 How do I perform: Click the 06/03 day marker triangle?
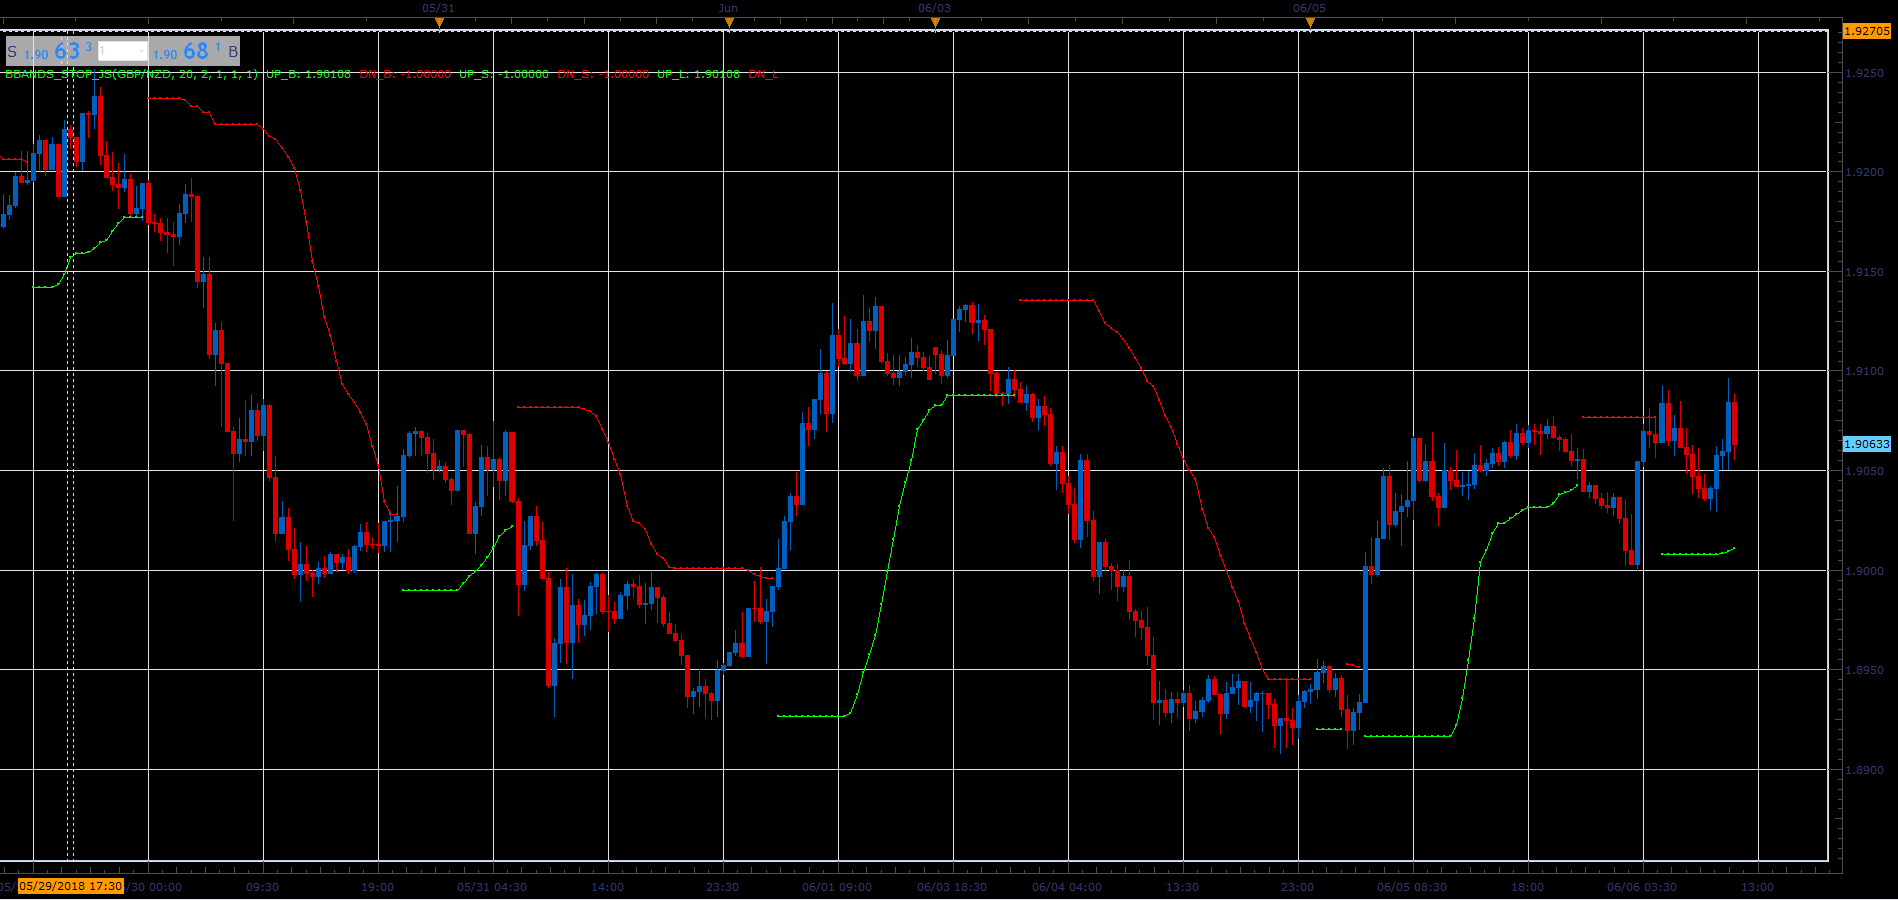coord(935,22)
